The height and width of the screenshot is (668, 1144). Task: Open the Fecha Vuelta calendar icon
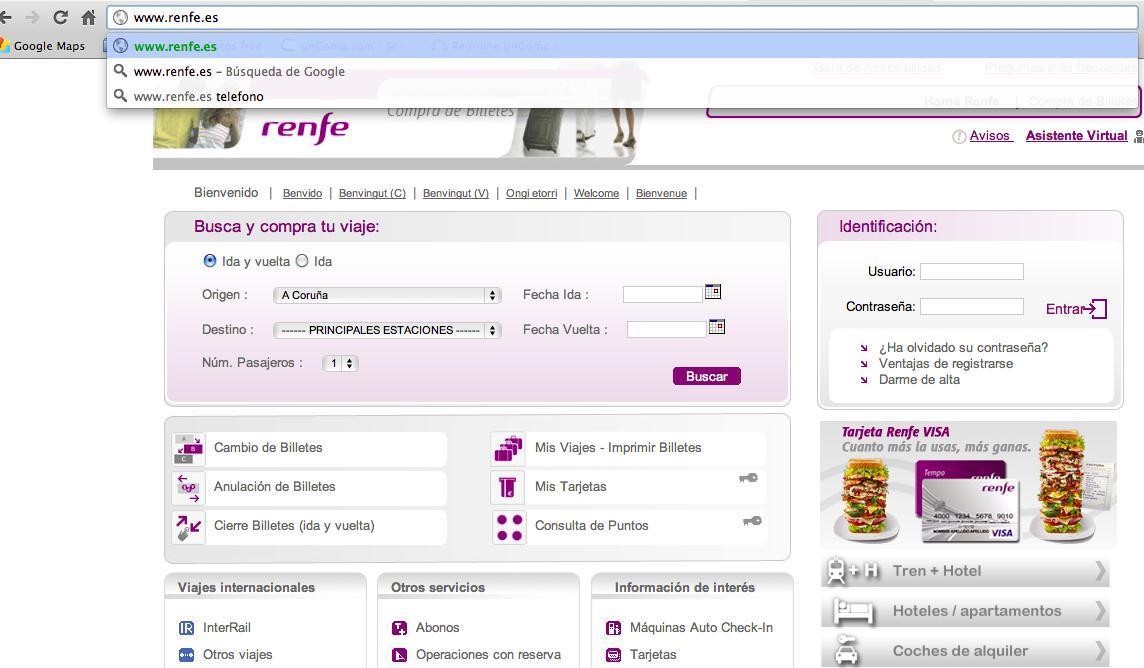[x=716, y=327]
